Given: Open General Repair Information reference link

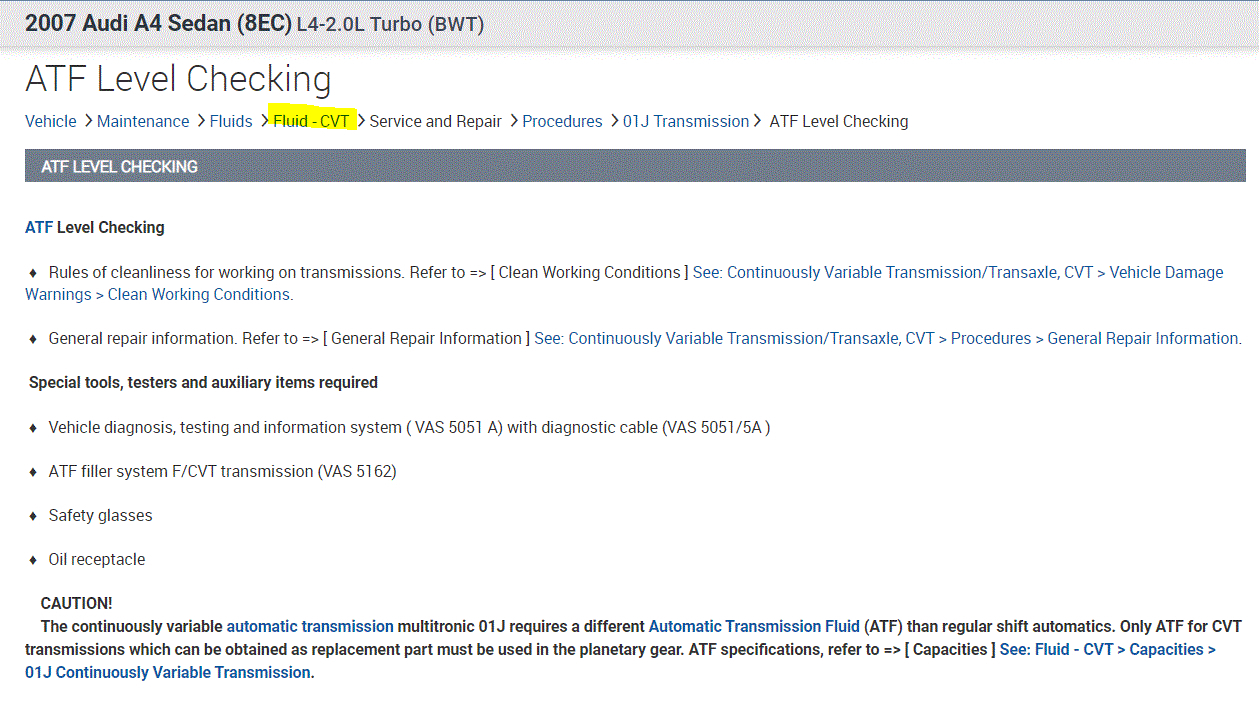Looking at the screenshot, I should (888, 338).
